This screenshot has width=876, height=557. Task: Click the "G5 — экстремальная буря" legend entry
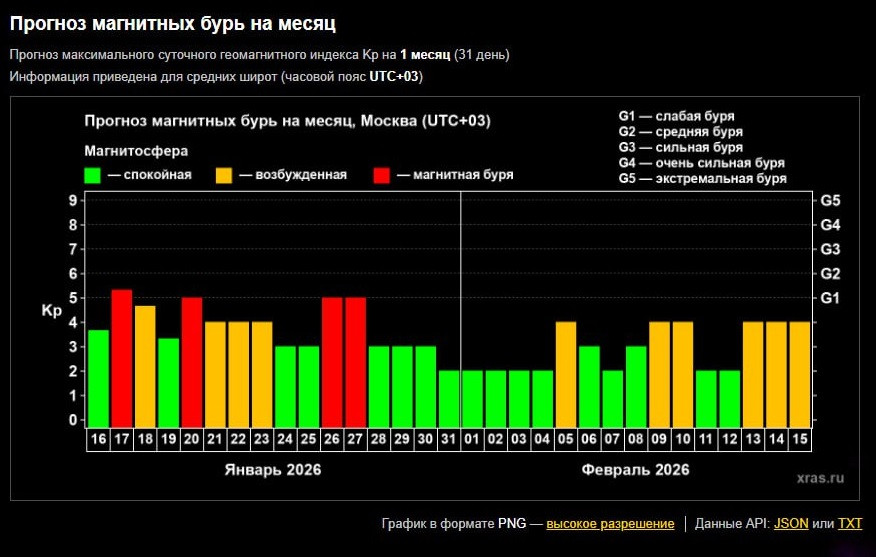(x=702, y=179)
